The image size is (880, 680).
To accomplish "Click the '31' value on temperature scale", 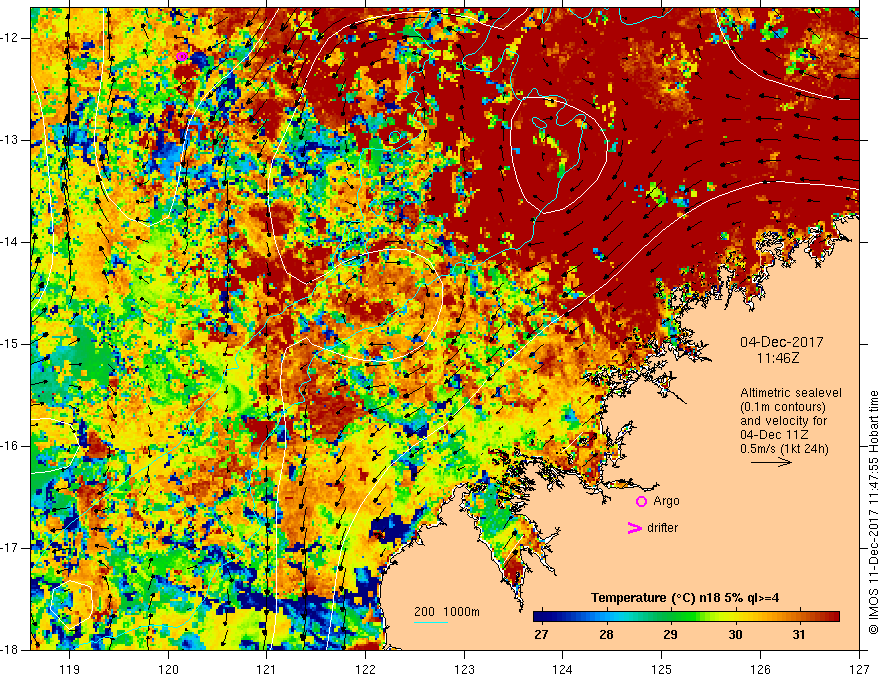I will [799, 635].
